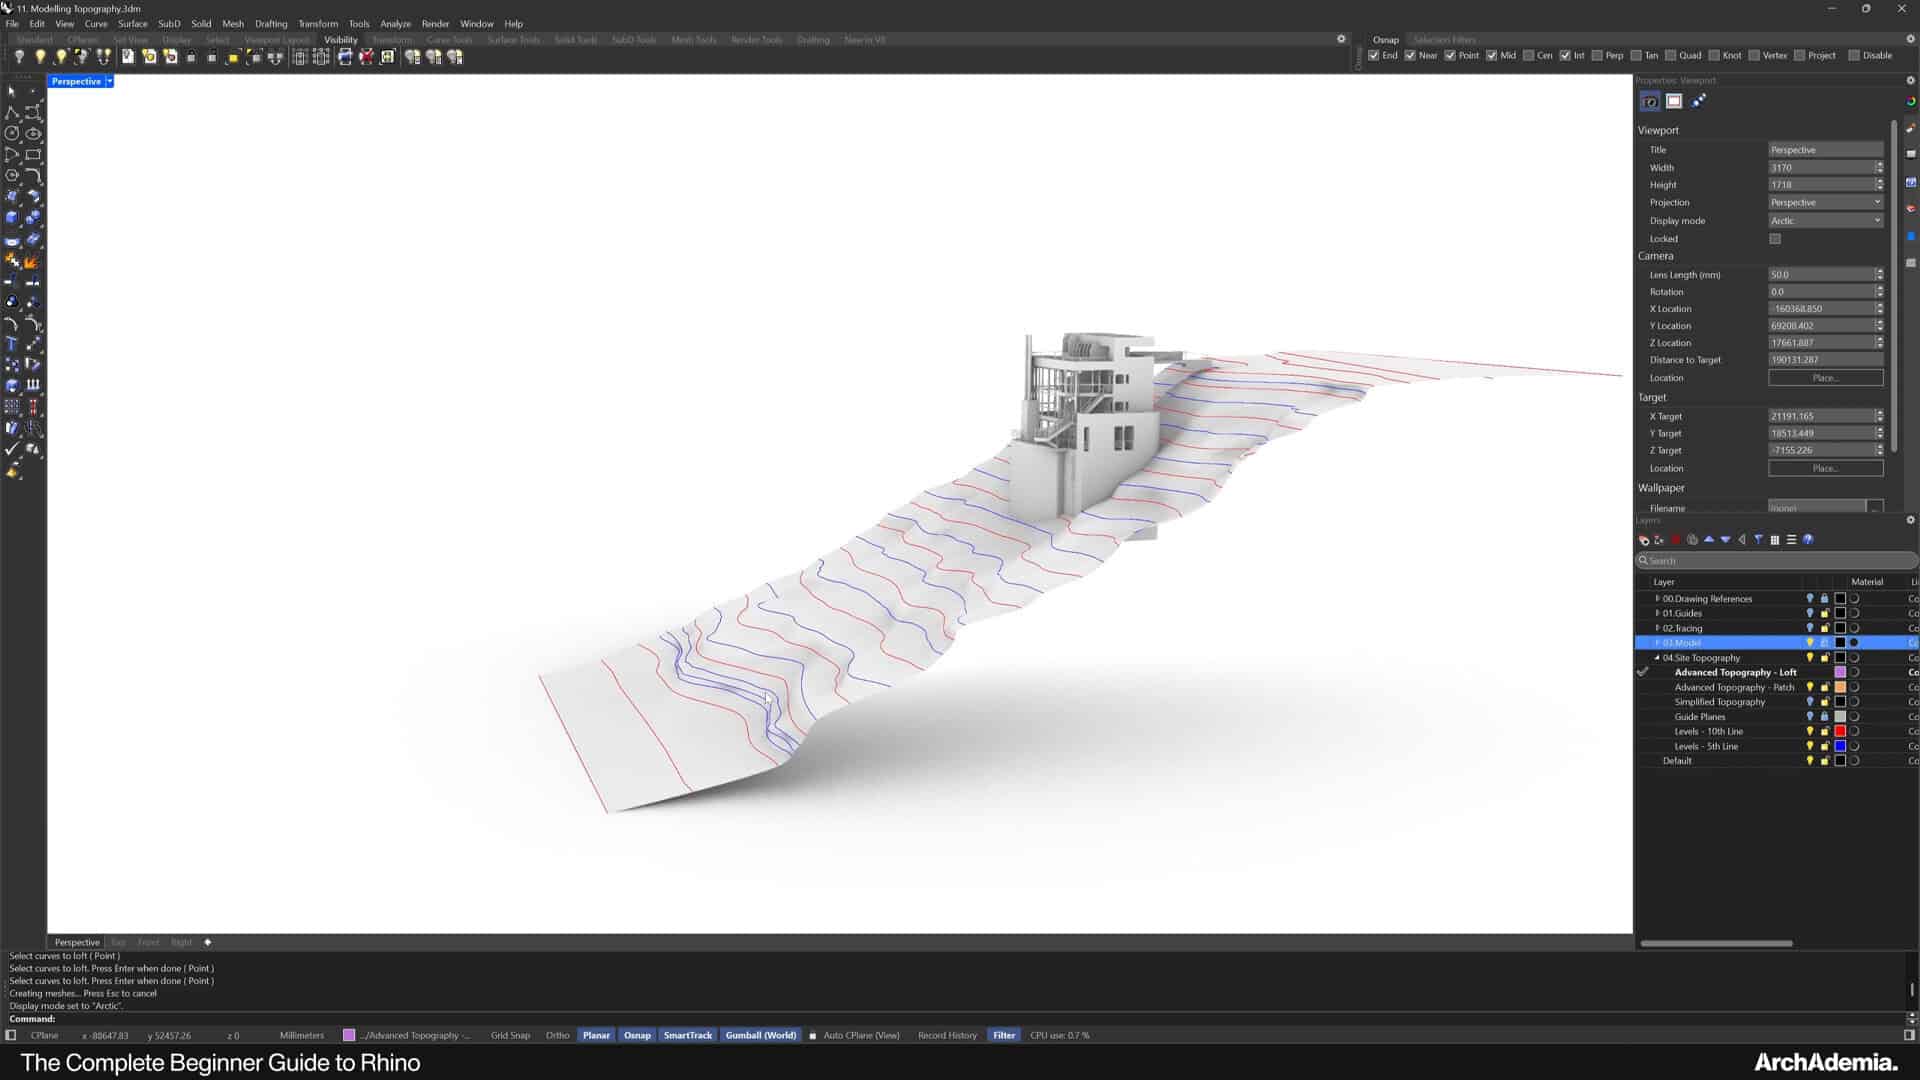Click the Lock objects padlock icon
The width and height of the screenshot is (1920, 1080).
(x=191, y=57)
